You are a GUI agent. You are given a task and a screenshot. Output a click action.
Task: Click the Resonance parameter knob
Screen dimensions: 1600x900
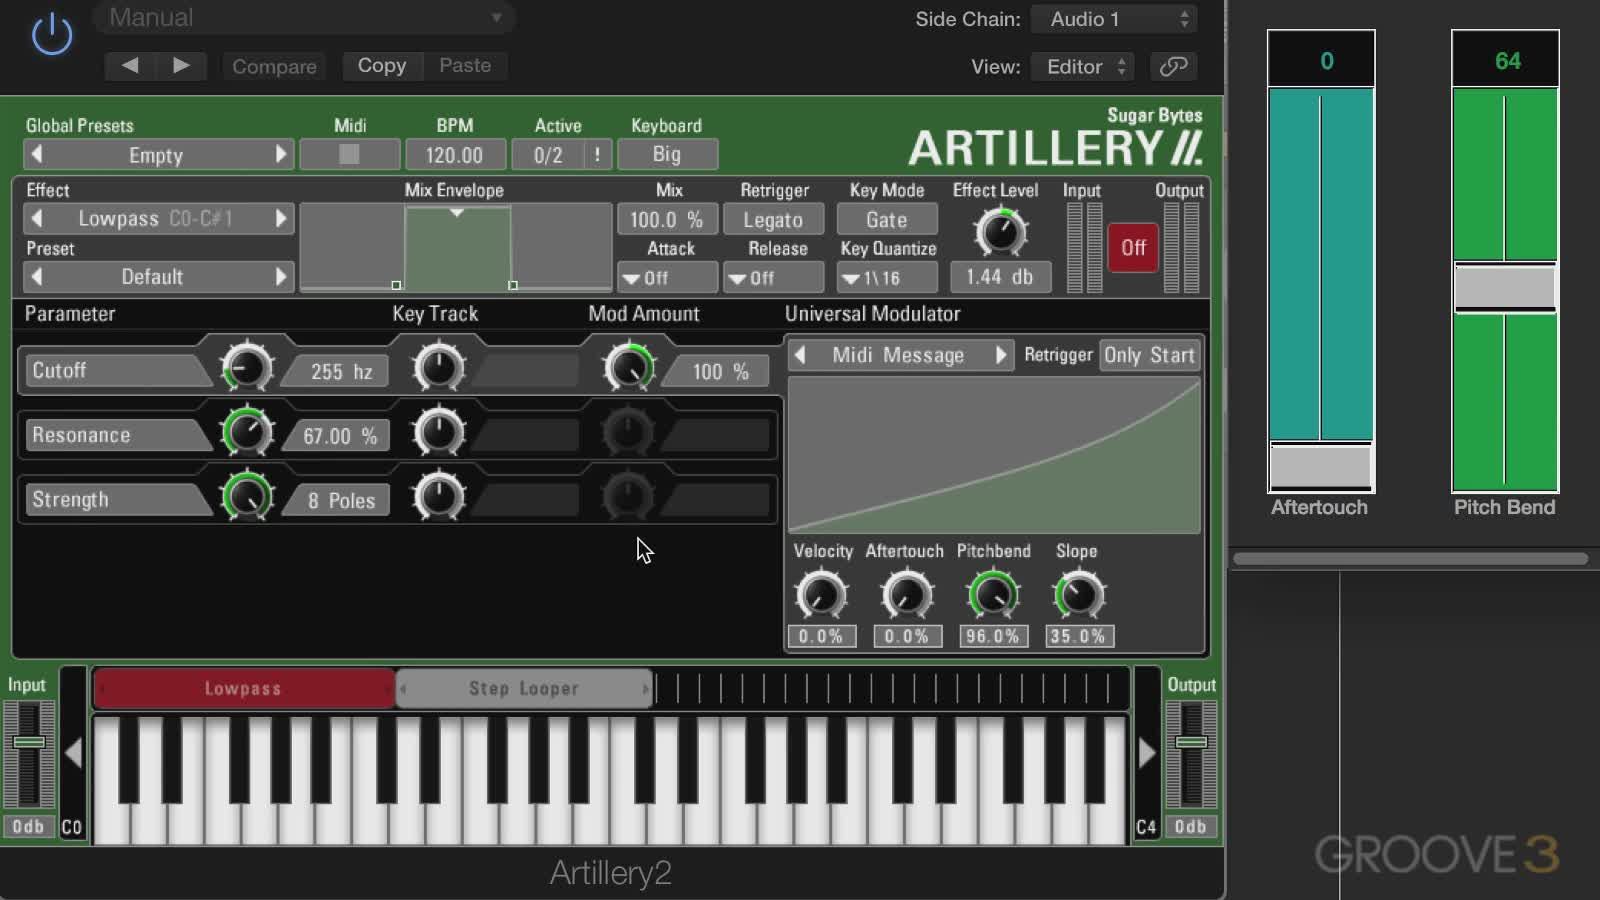(x=246, y=432)
